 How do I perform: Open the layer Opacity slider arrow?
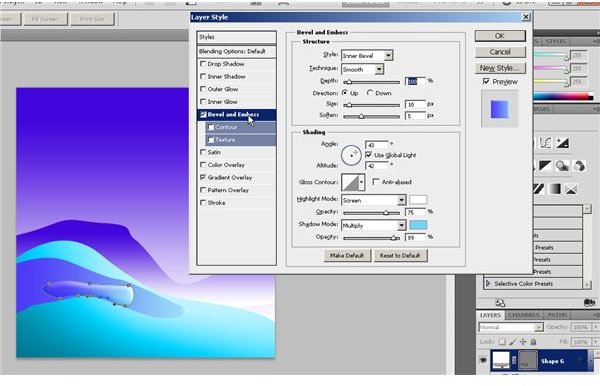pos(595,327)
